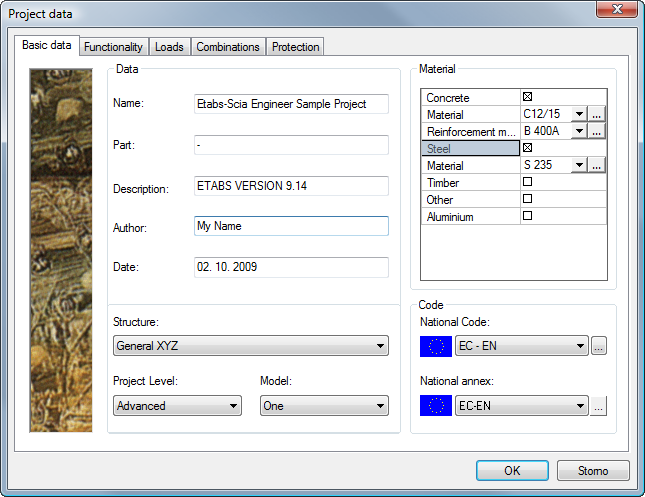This screenshot has width=645, height=497.
Task: Click the ellipsis button beside National annex
Action: (x=599, y=406)
